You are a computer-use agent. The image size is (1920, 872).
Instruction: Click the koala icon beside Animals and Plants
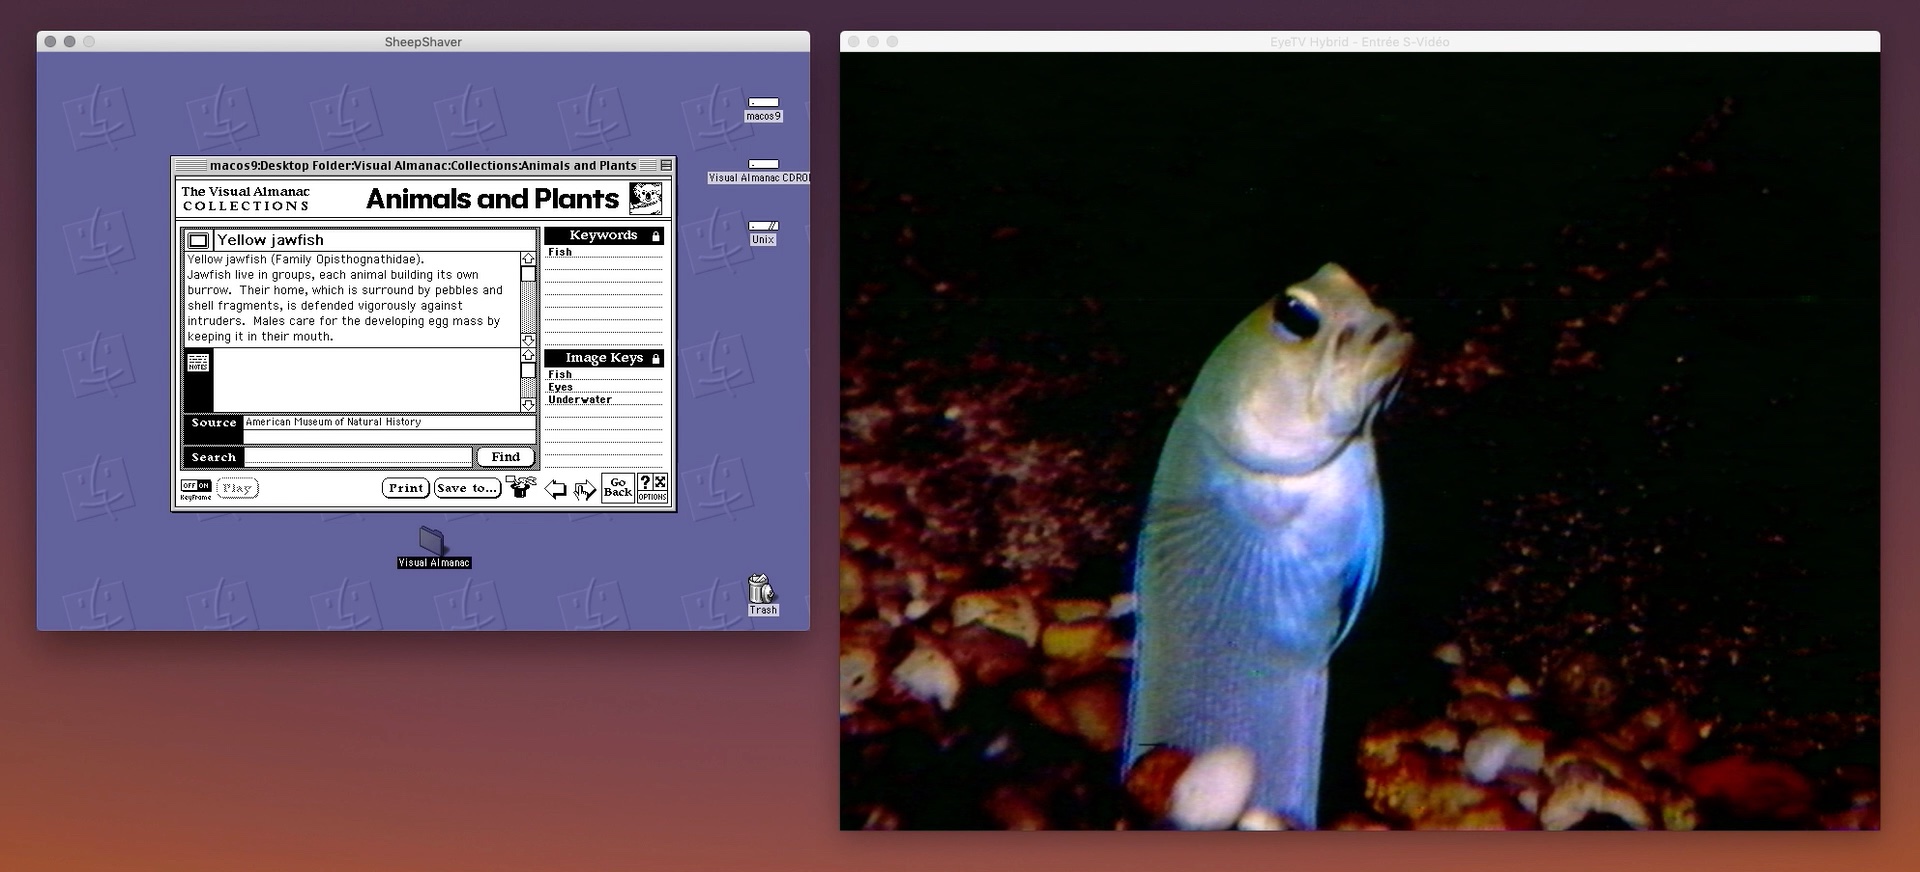pyautogui.click(x=646, y=198)
